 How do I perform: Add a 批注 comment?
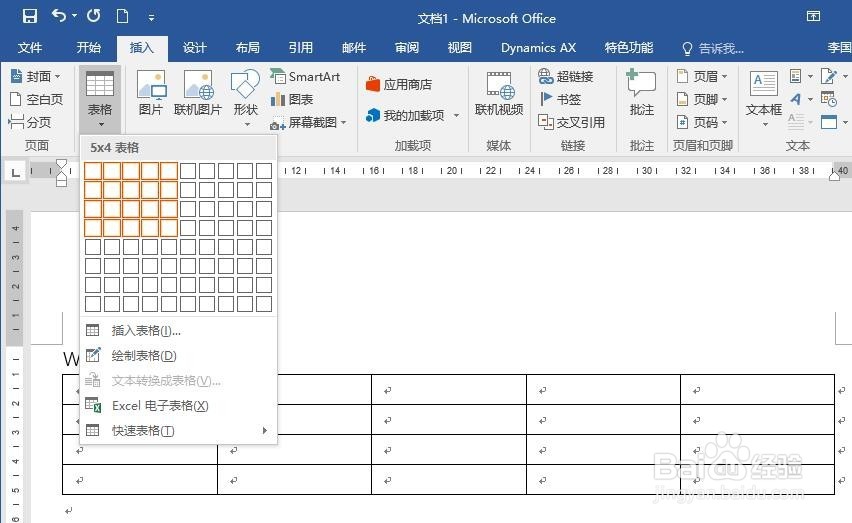[642, 92]
